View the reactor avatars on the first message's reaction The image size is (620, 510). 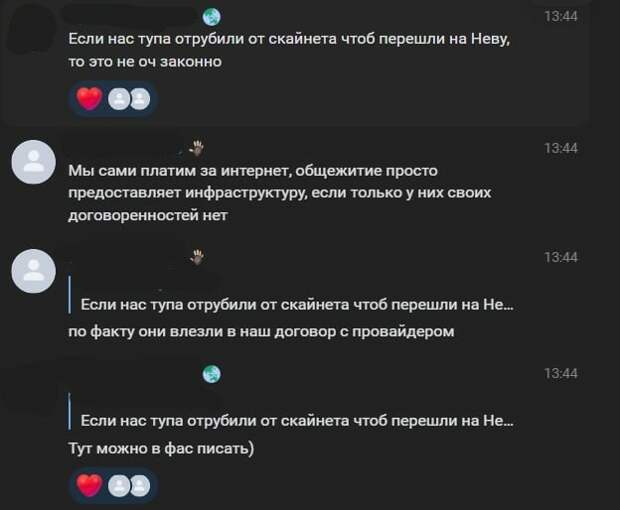129,99
